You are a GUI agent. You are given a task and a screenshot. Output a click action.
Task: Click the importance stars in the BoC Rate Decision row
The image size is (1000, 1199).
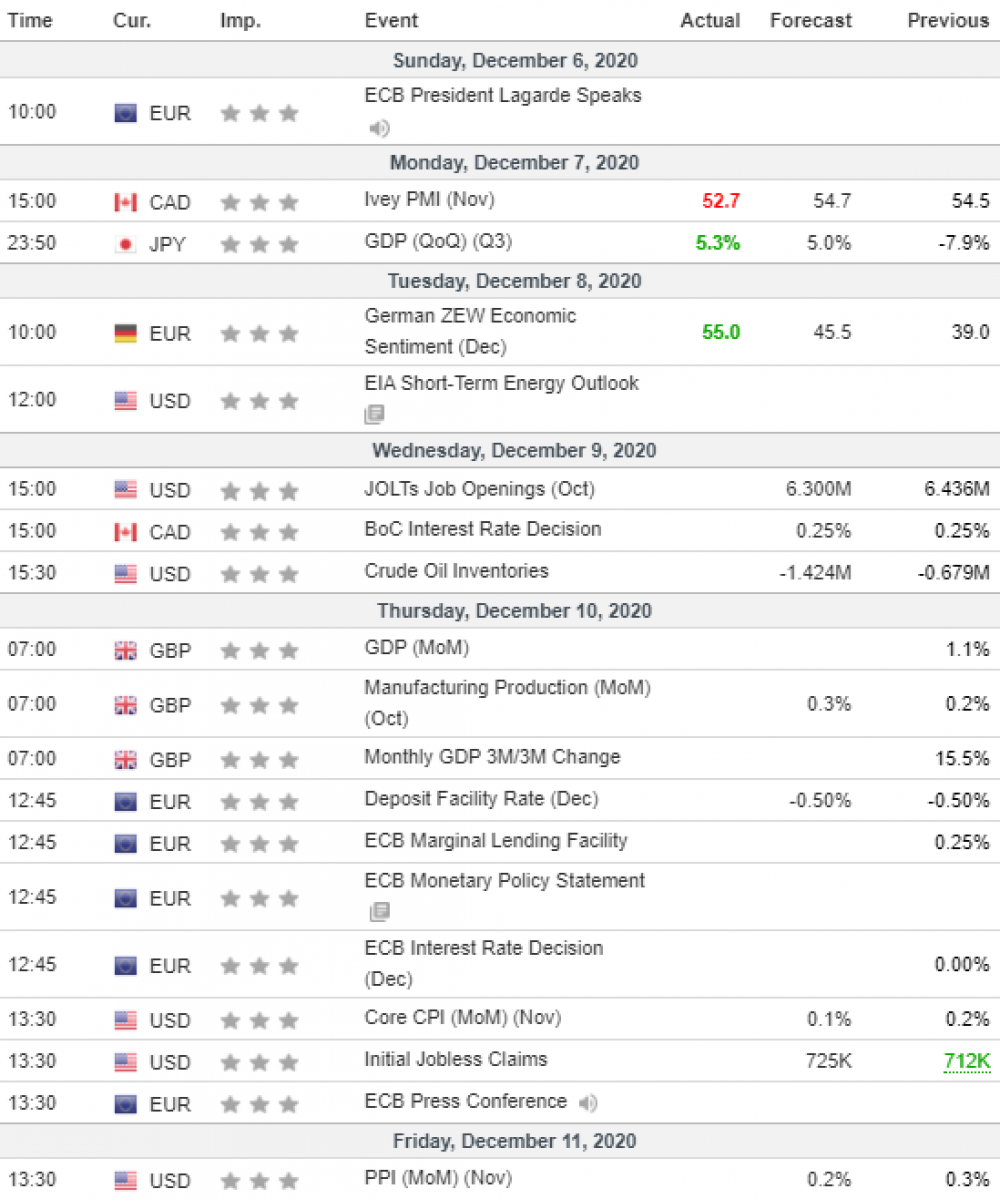pos(259,532)
